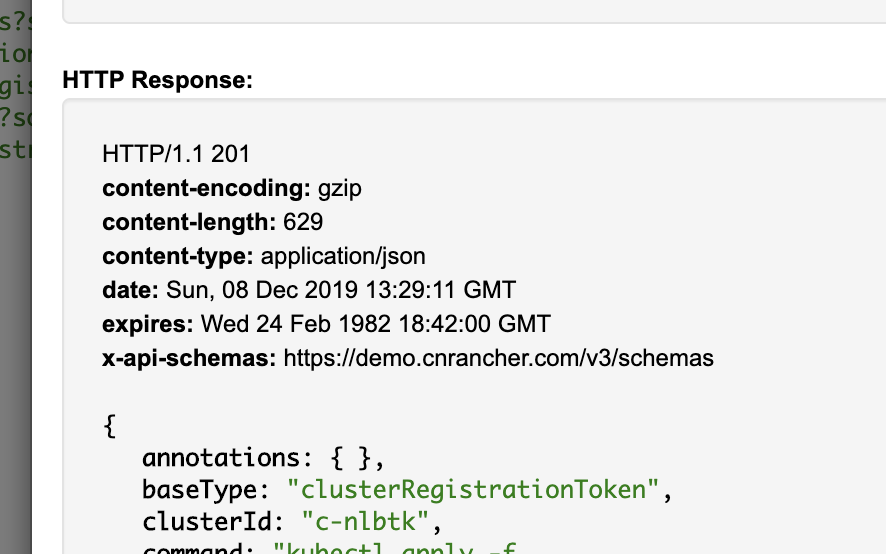Select the application/json value

pos(343,257)
